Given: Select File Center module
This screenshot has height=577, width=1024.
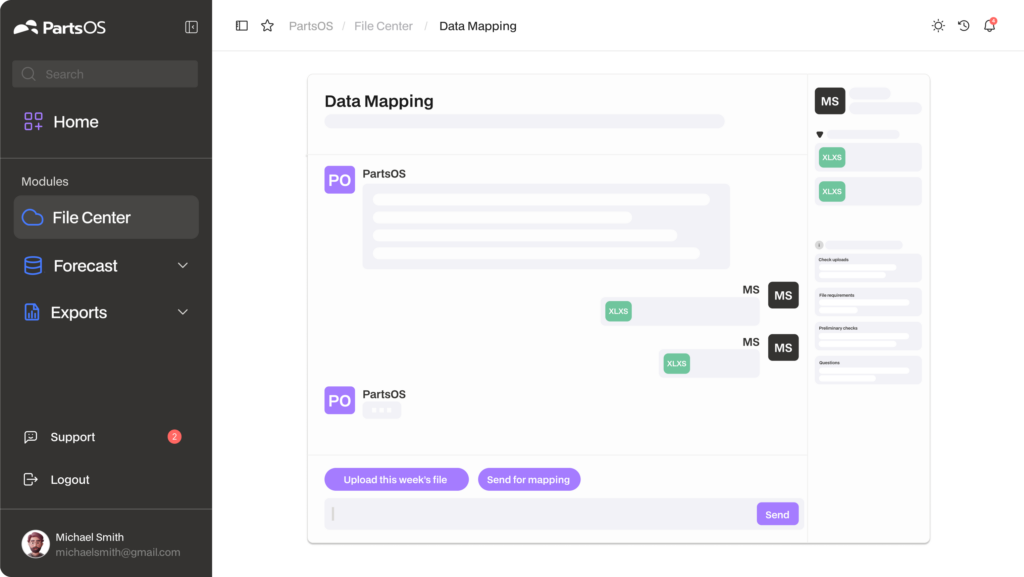Looking at the screenshot, I should (x=106, y=217).
